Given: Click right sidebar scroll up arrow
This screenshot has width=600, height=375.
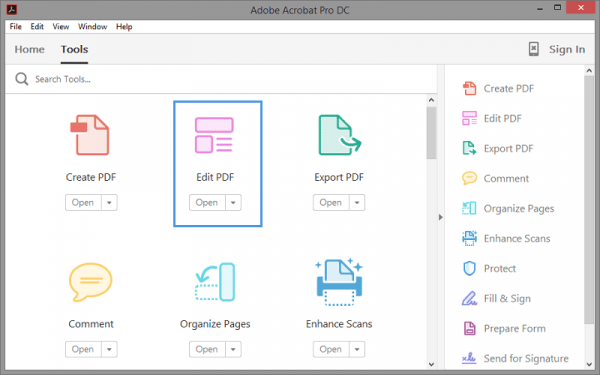Looking at the screenshot, I should tap(589, 71).
